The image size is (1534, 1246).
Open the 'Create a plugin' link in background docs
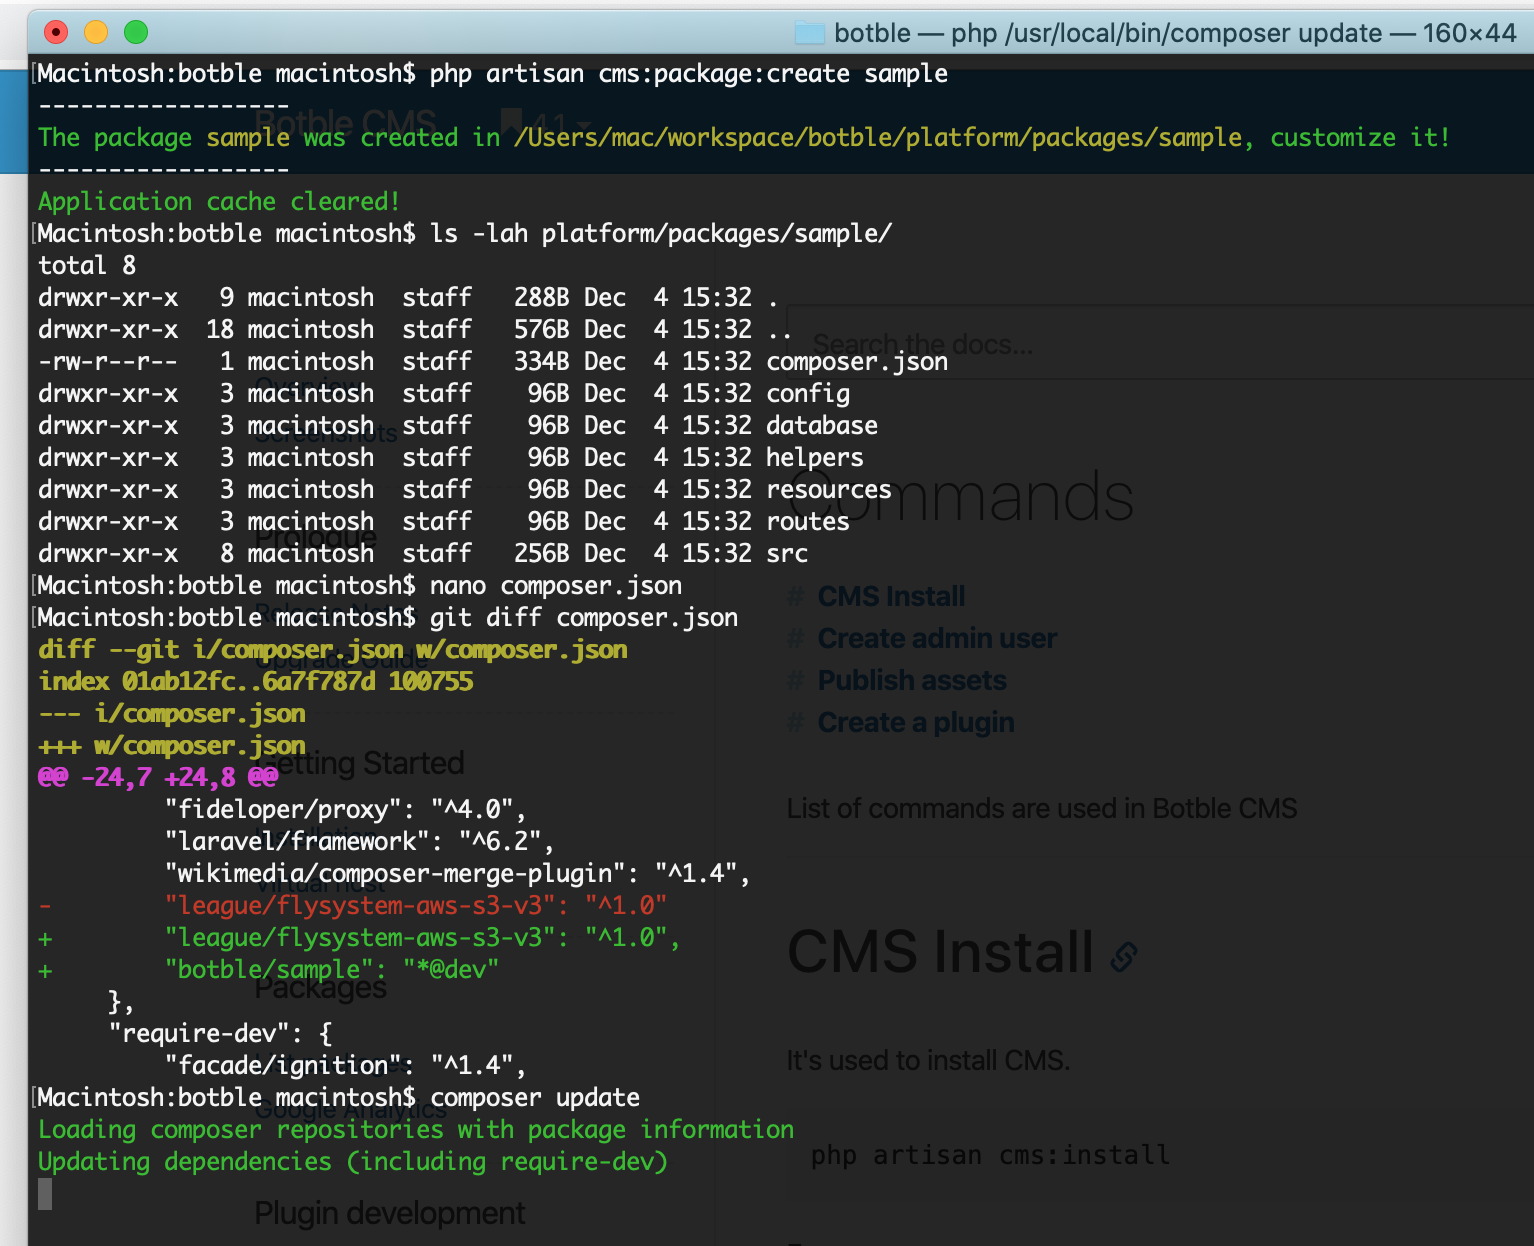click(916, 722)
